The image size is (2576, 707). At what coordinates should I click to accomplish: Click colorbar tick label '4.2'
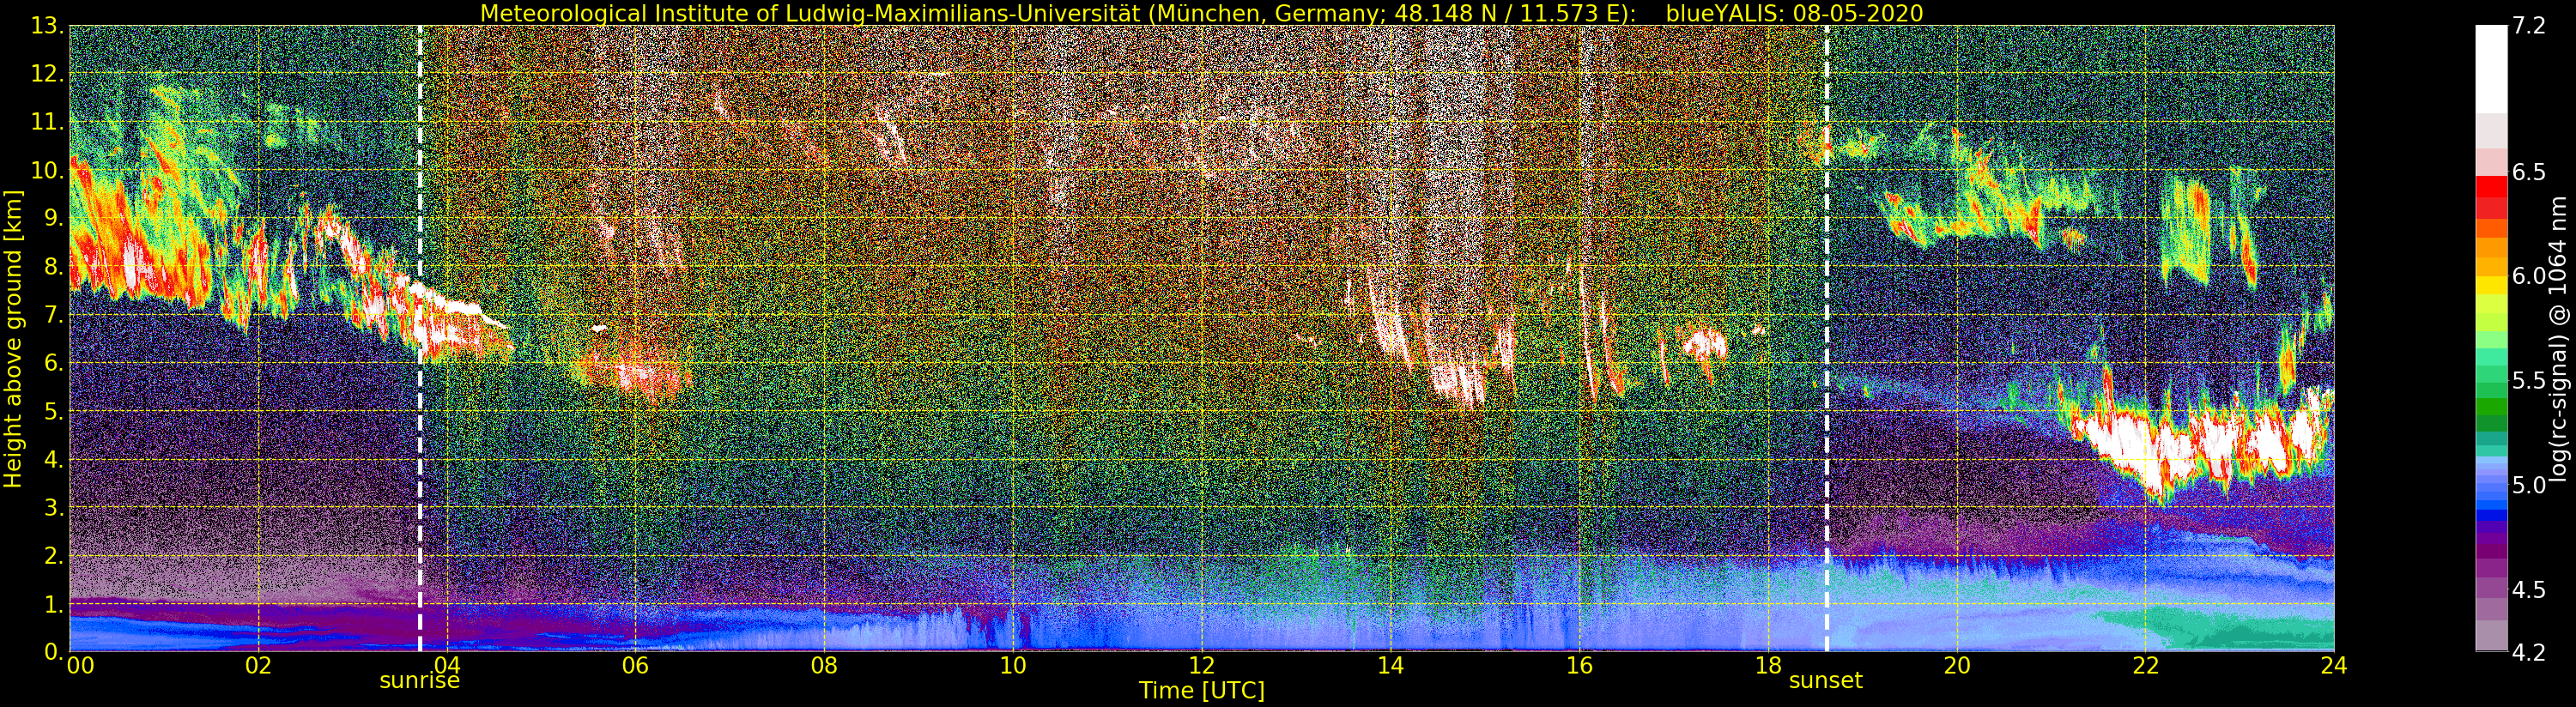[x=2529, y=653]
